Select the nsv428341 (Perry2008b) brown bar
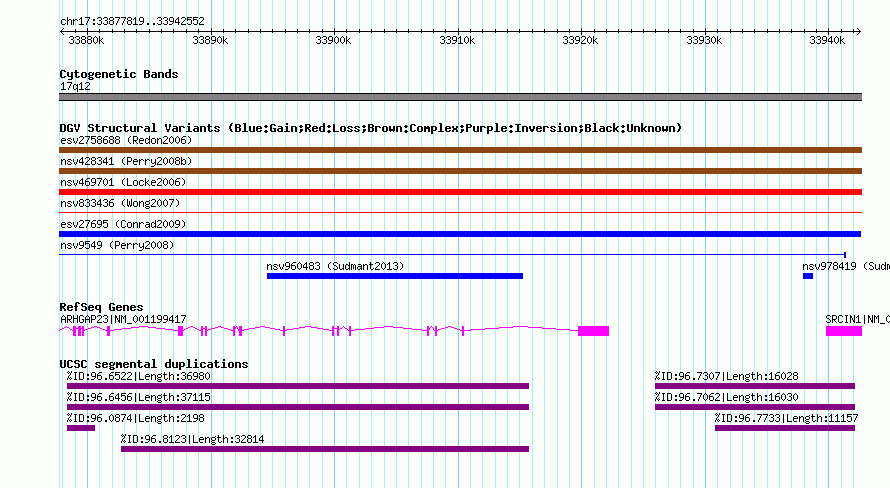Viewport: 890px width, 488px height. 460,171
